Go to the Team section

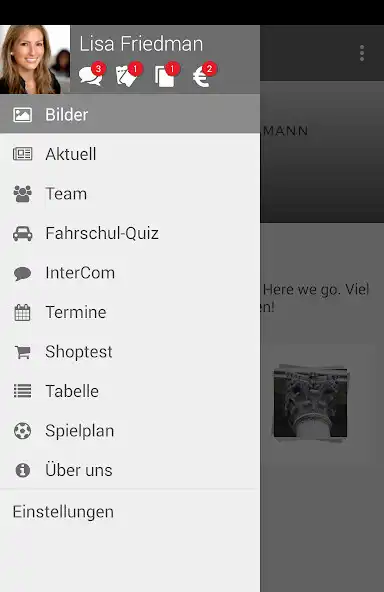[x=130, y=194]
